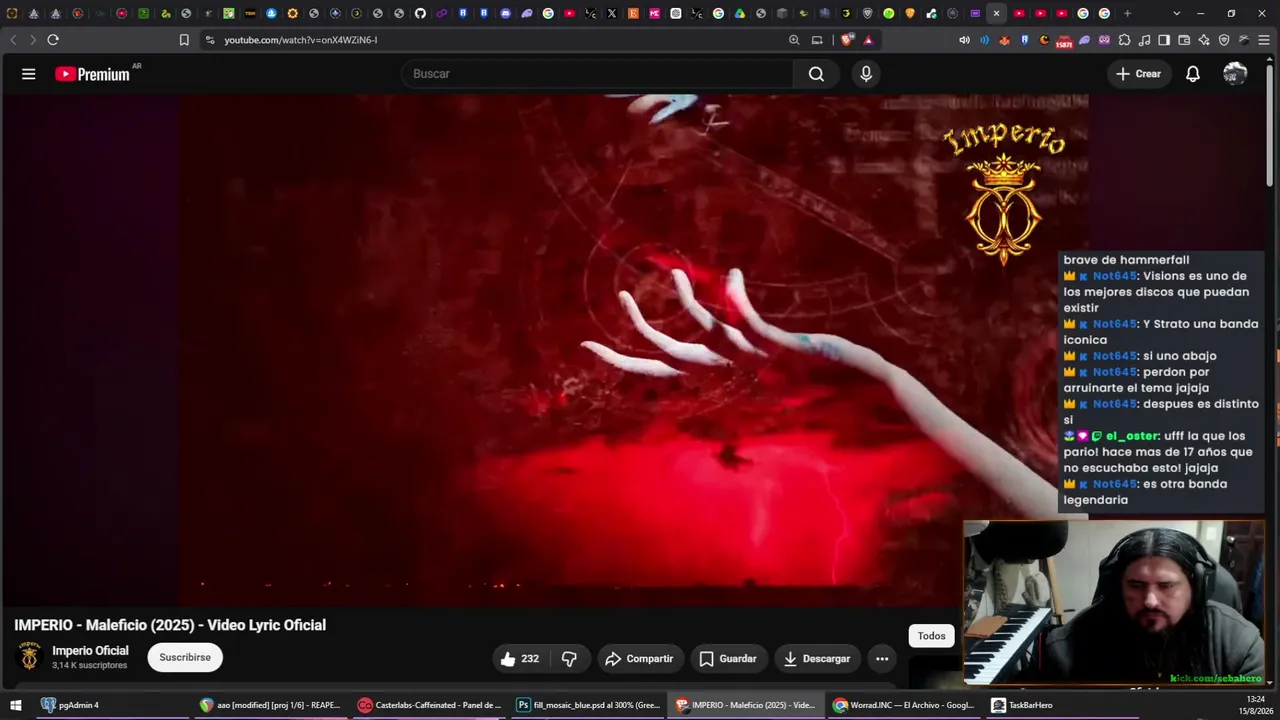Open the Brave Wallet icon
The image size is (1280, 720).
click(1184, 40)
